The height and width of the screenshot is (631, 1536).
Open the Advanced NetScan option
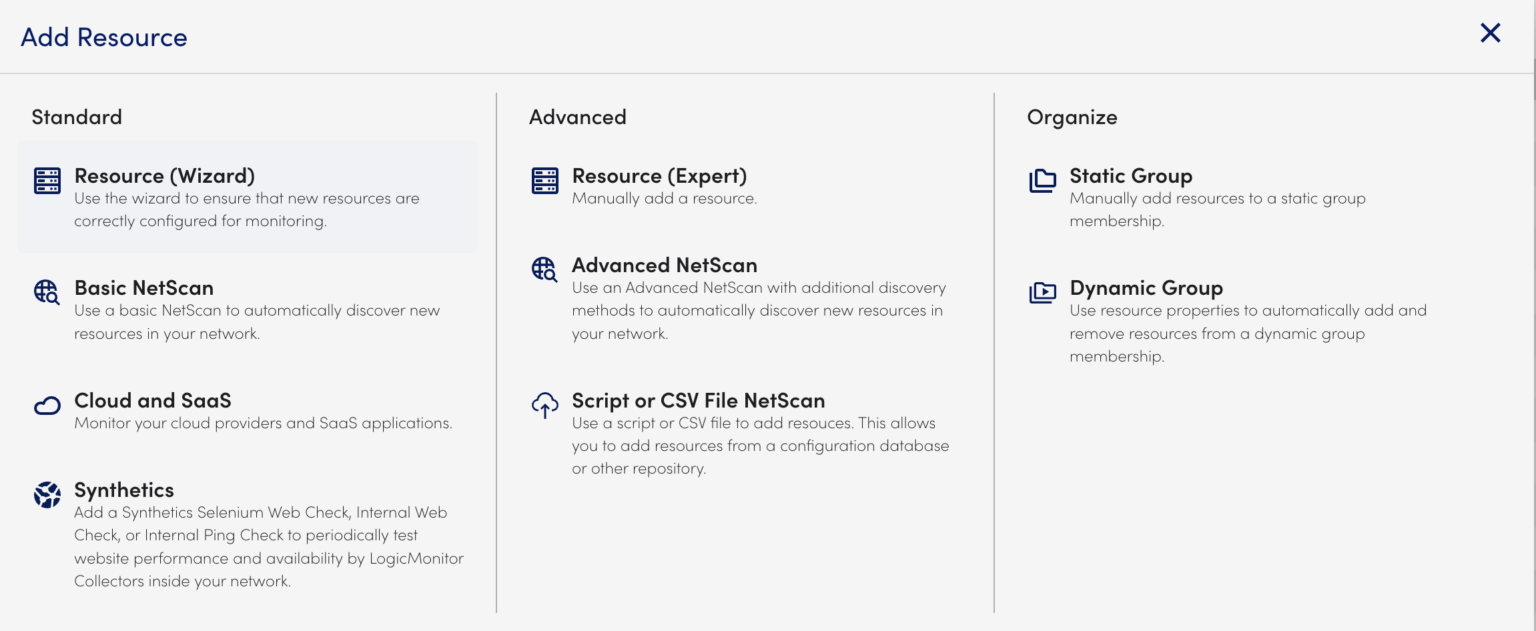664,265
